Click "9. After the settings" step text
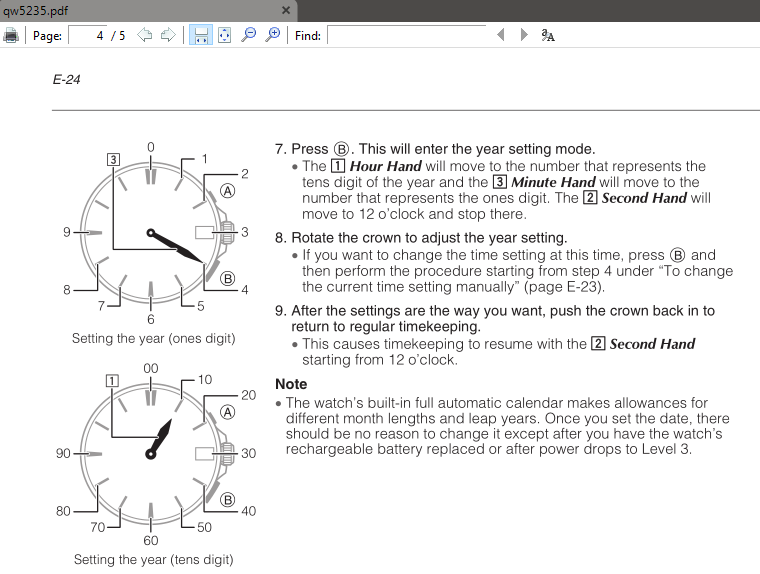 tap(494, 319)
